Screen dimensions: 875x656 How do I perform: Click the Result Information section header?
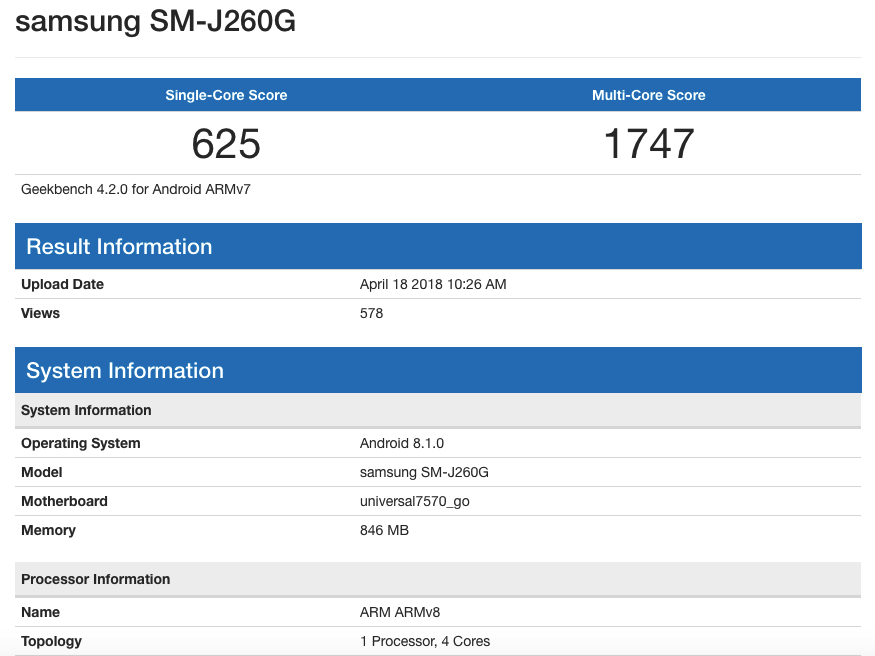(x=438, y=246)
